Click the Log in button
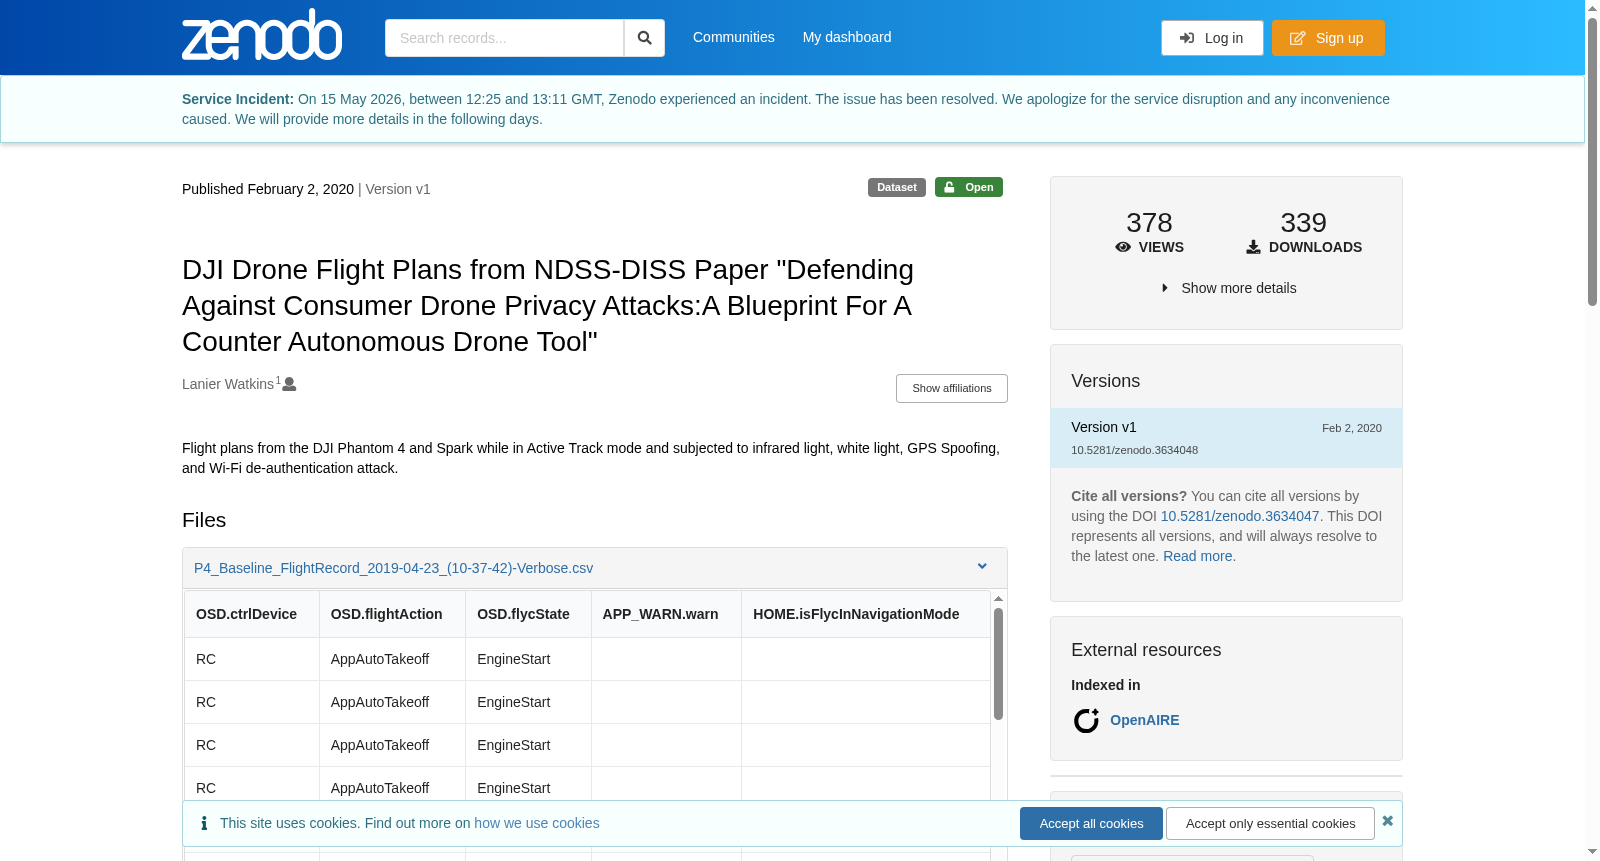Image resolution: width=1600 pixels, height=861 pixels. pyautogui.click(x=1212, y=38)
